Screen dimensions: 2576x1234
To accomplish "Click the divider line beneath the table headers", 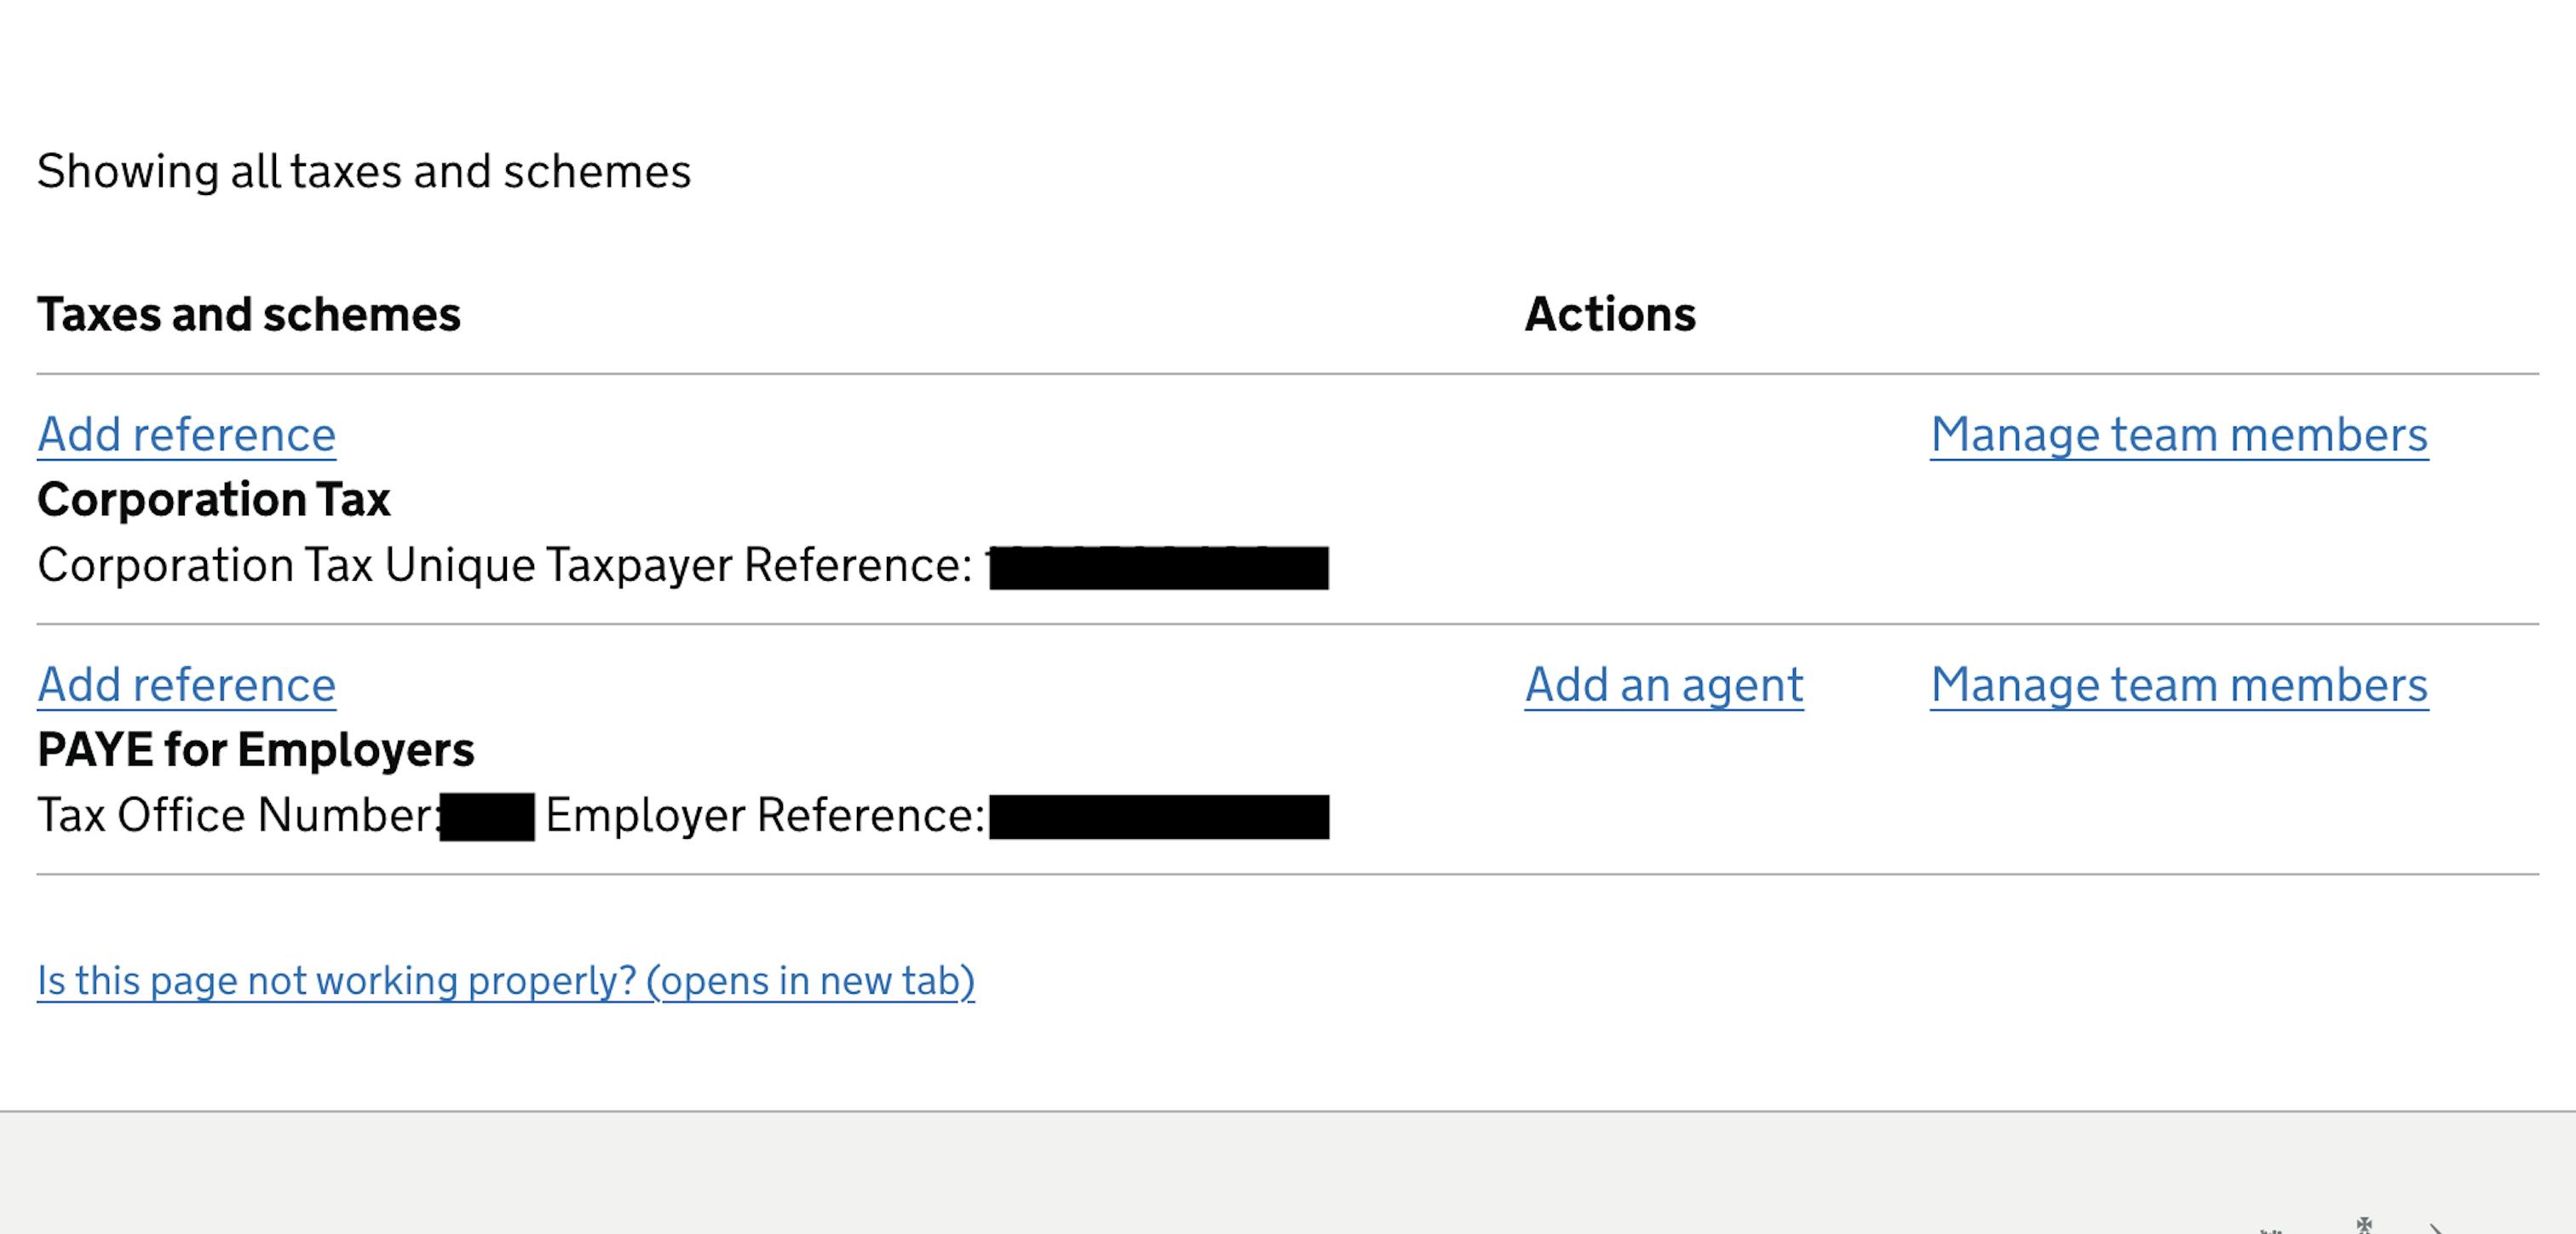I will (1287, 374).
